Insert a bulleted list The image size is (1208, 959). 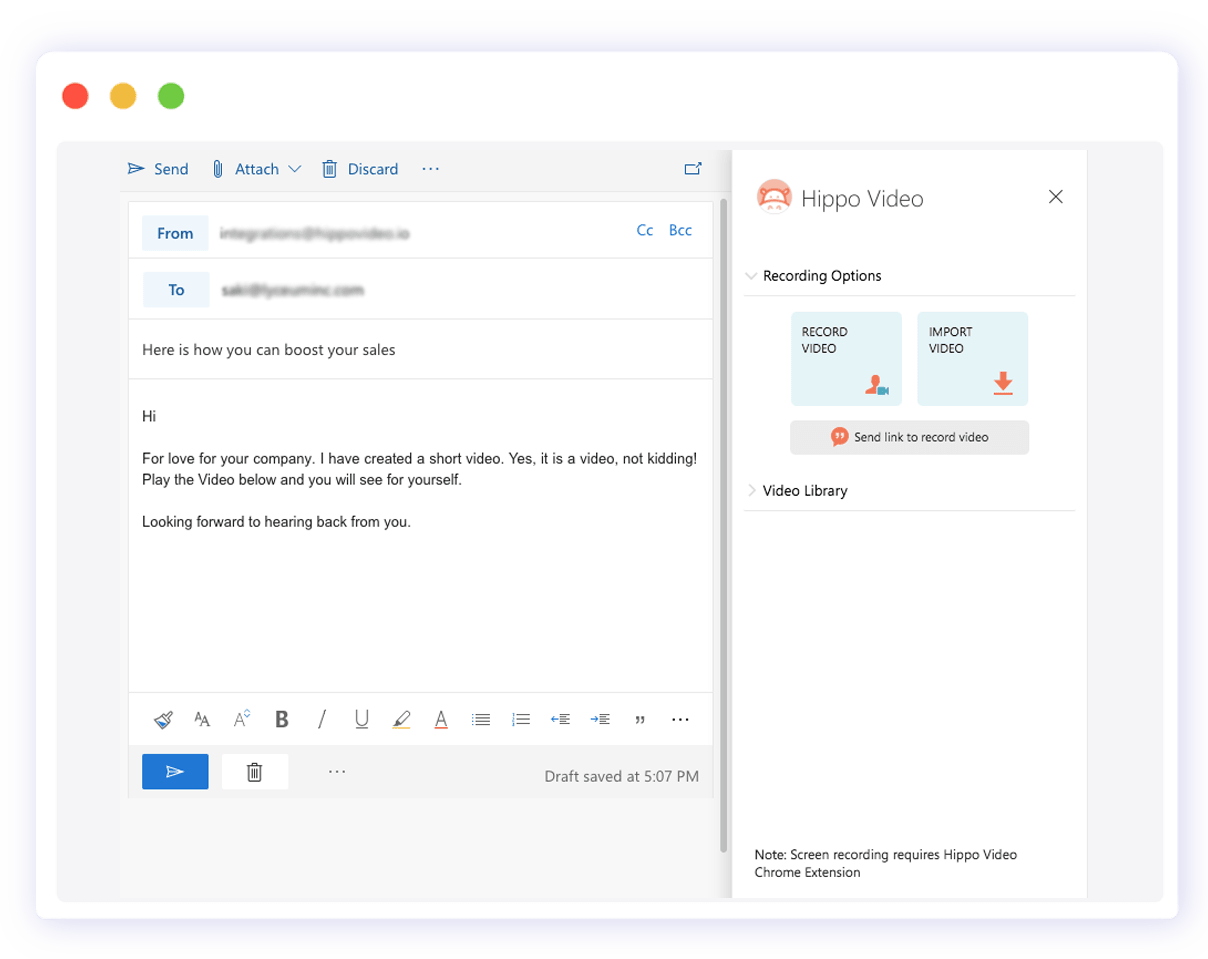click(480, 719)
